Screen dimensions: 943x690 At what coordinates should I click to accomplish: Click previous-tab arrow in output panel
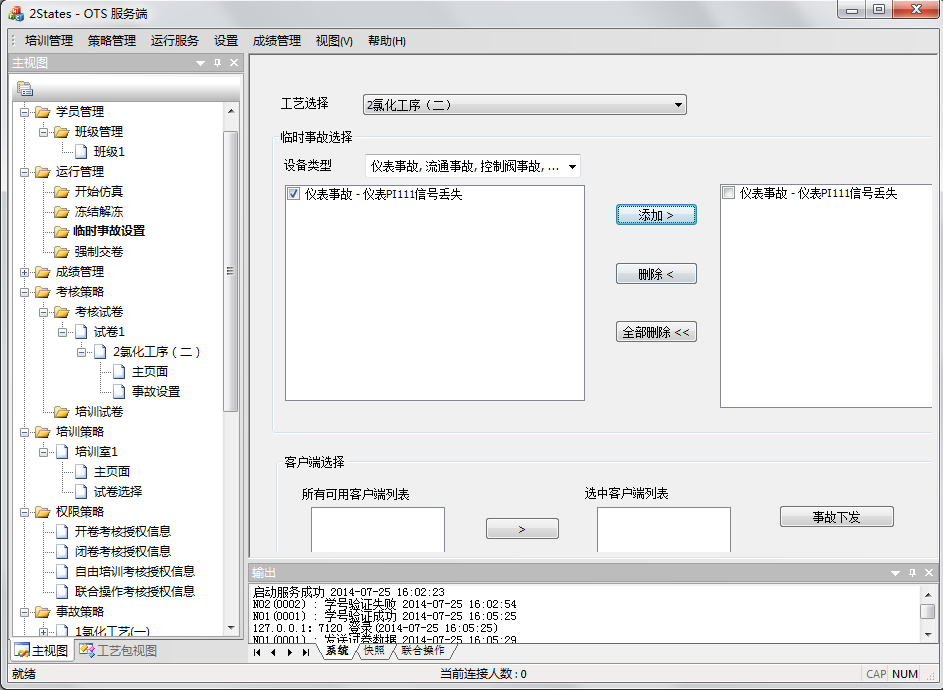pos(274,652)
